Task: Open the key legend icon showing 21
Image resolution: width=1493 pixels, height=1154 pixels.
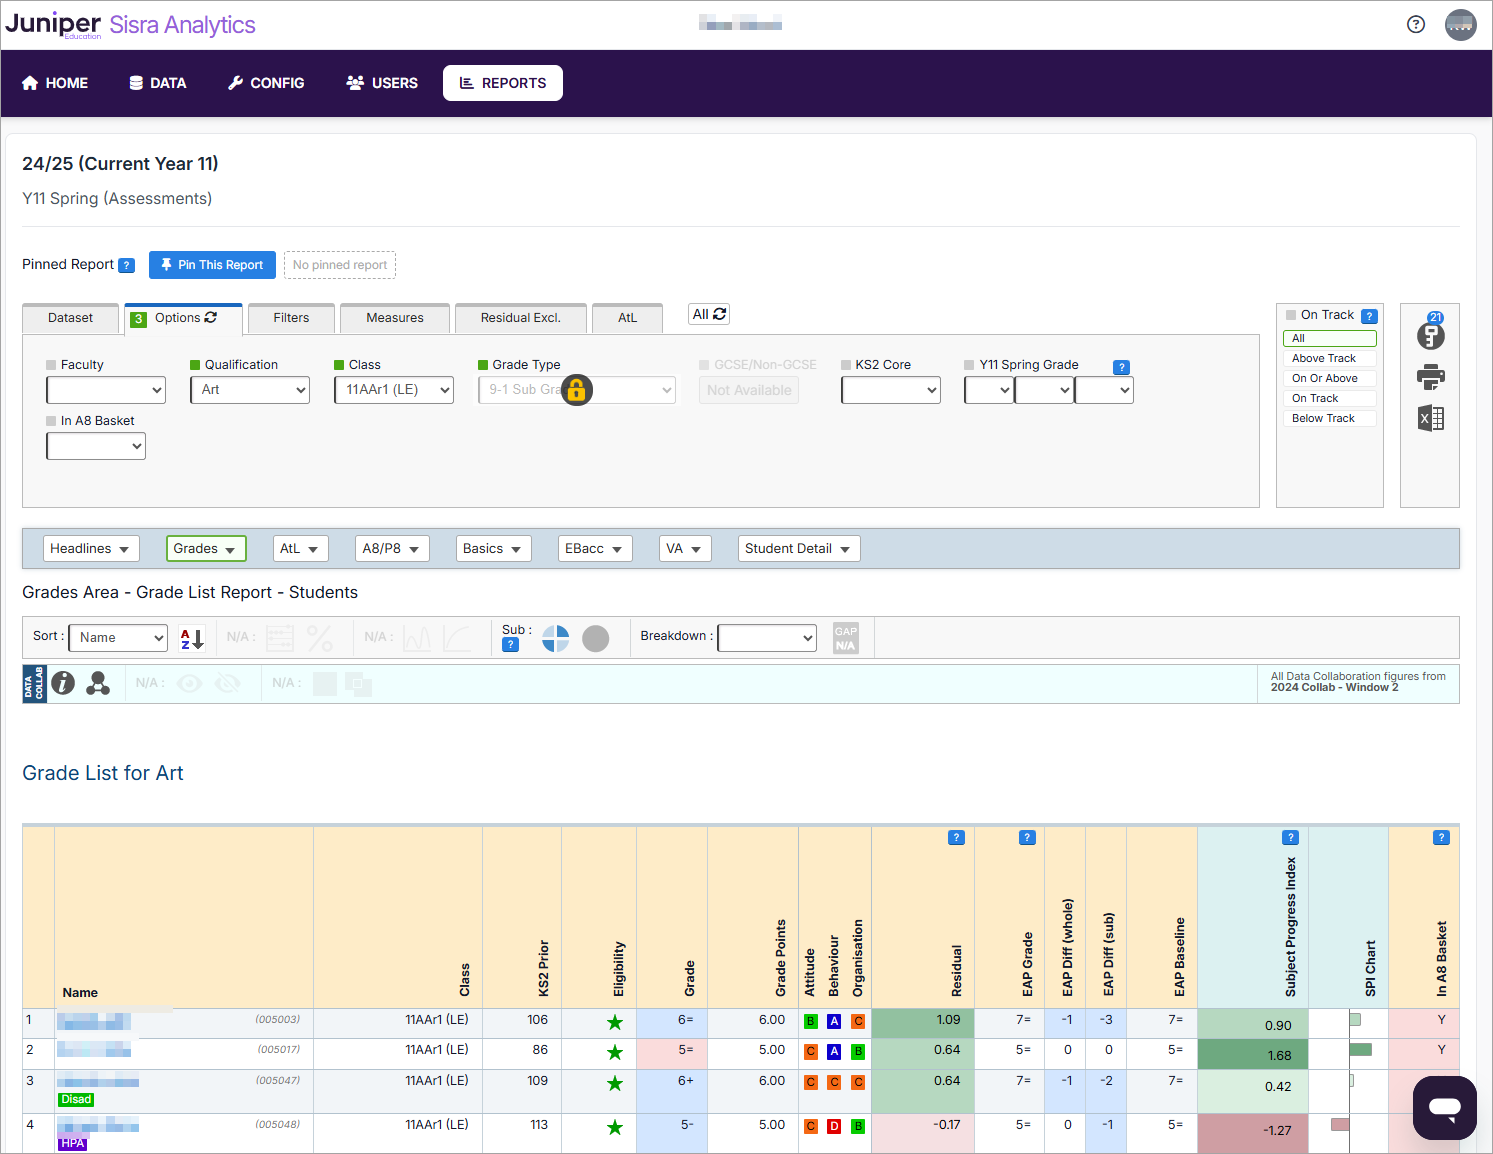Action: point(1430,337)
